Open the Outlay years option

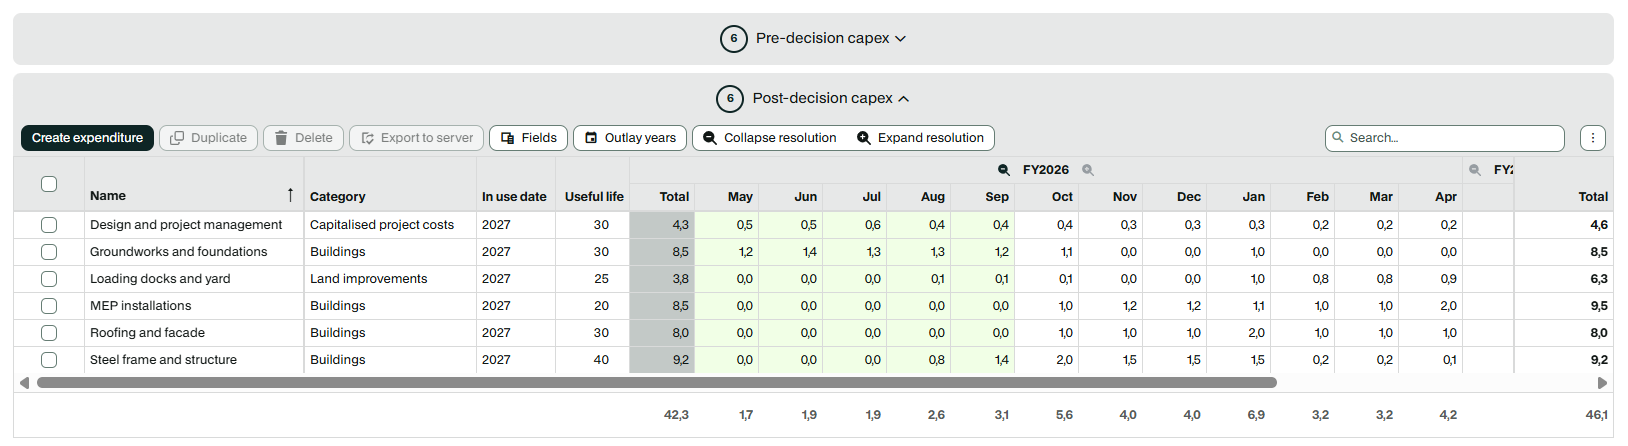tap(630, 138)
